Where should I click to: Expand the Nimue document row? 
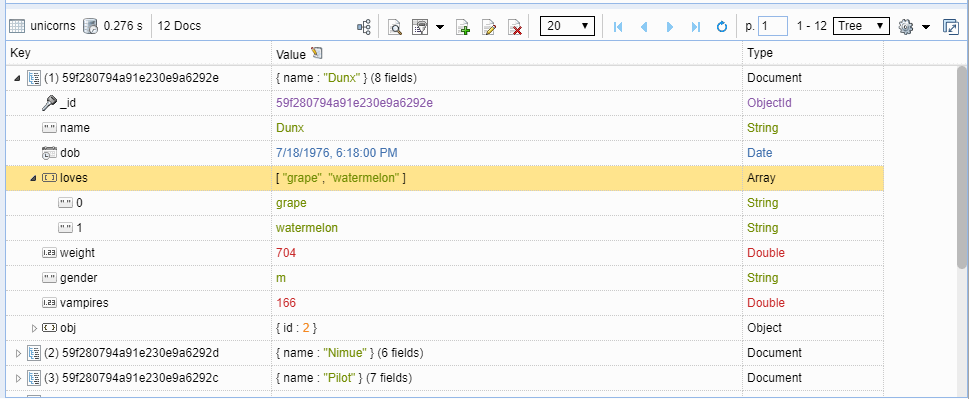[18, 353]
